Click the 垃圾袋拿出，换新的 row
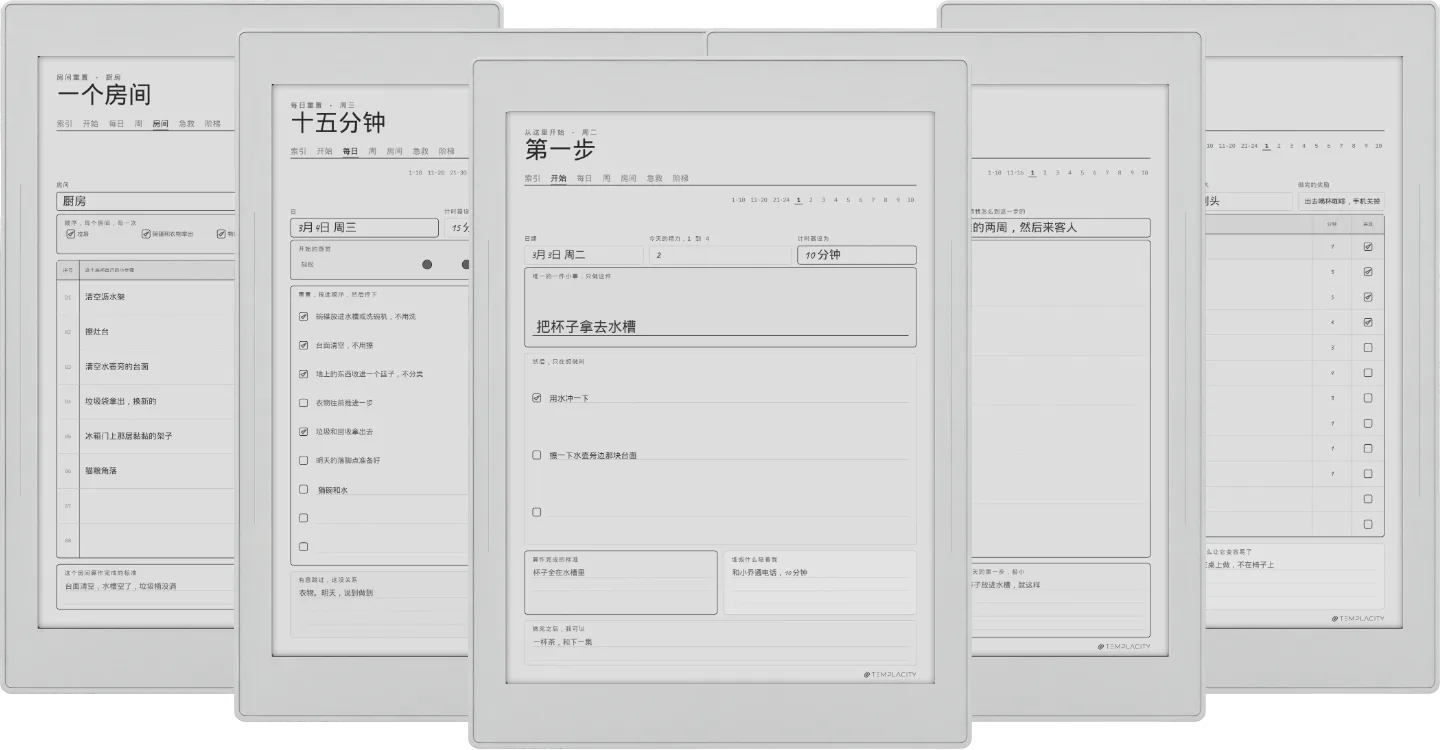This screenshot has width=1440, height=750. pos(146,401)
